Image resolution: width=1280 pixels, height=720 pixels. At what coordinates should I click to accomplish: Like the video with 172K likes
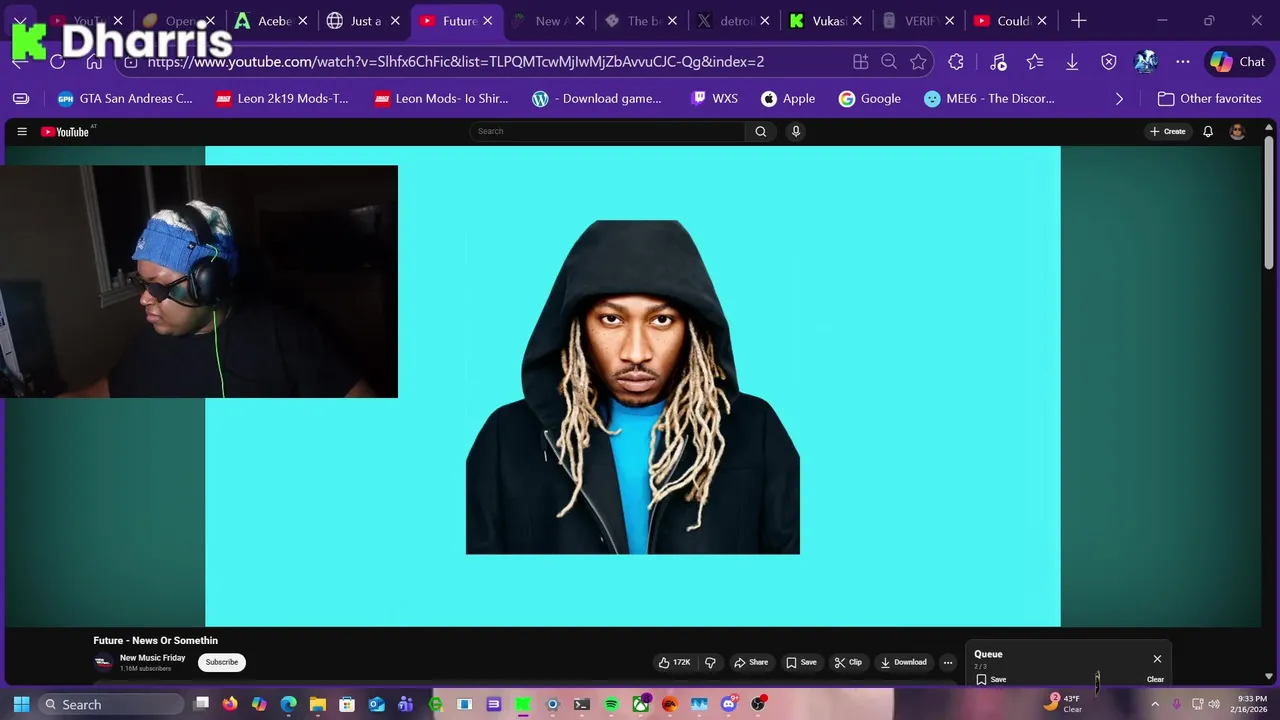click(674, 662)
